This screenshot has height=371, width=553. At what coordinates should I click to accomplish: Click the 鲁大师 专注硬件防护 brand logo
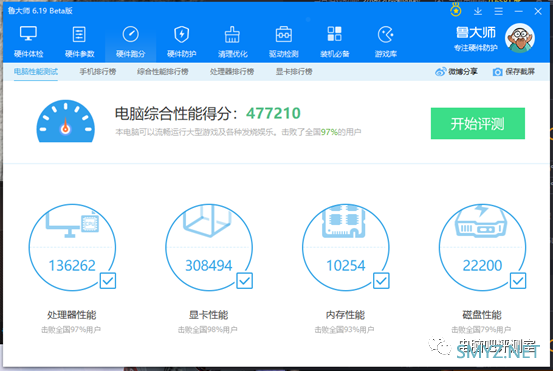476,38
